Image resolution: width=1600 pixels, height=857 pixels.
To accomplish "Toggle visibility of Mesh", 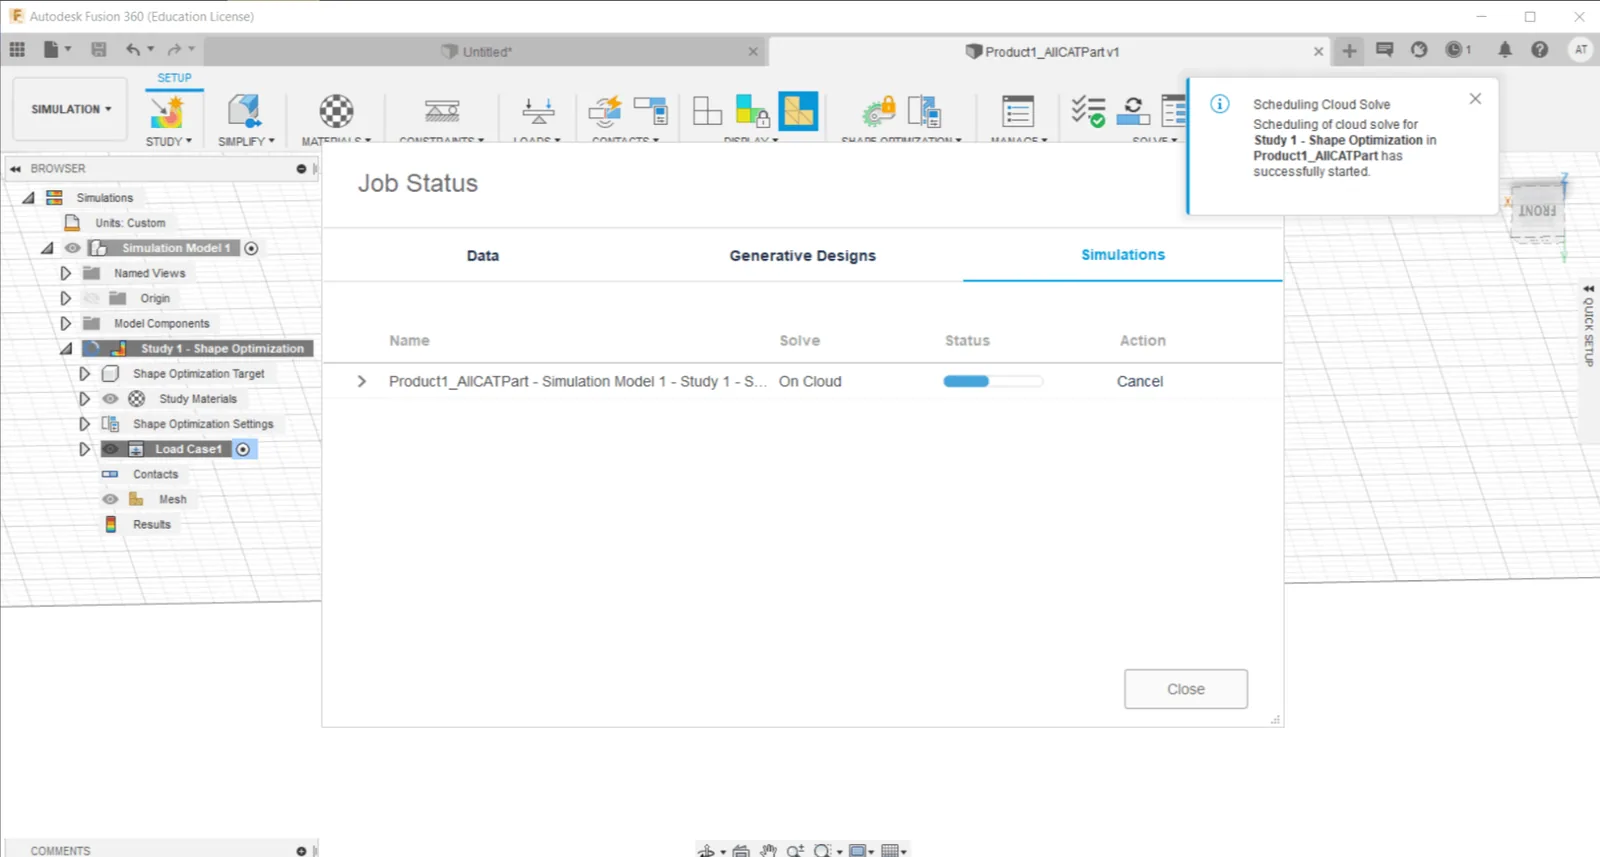I will [x=110, y=499].
